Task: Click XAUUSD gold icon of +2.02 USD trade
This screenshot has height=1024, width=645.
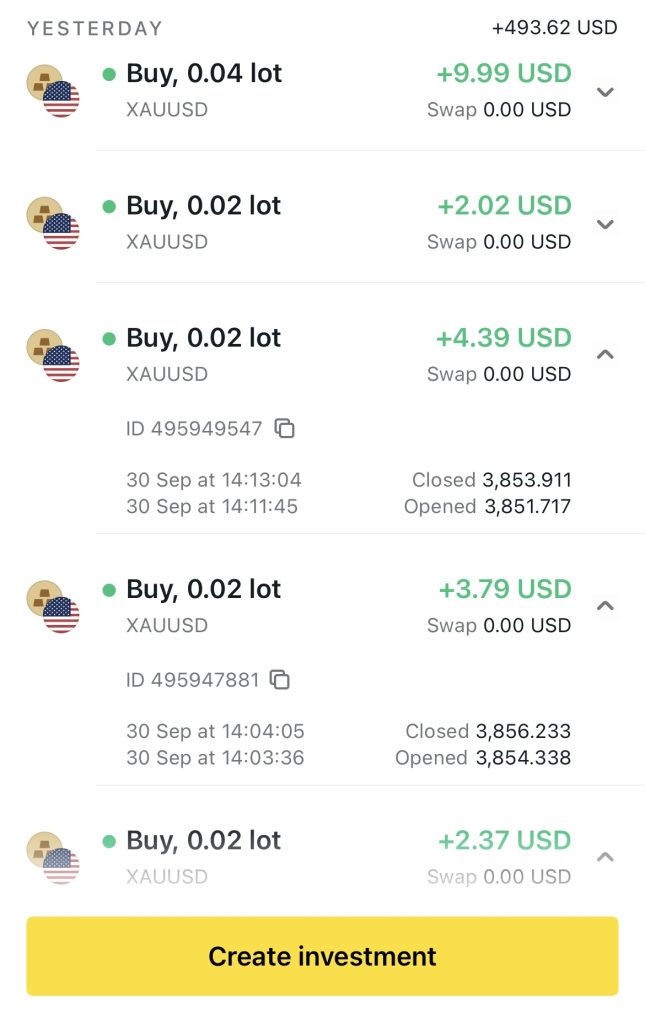Action: (x=52, y=223)
